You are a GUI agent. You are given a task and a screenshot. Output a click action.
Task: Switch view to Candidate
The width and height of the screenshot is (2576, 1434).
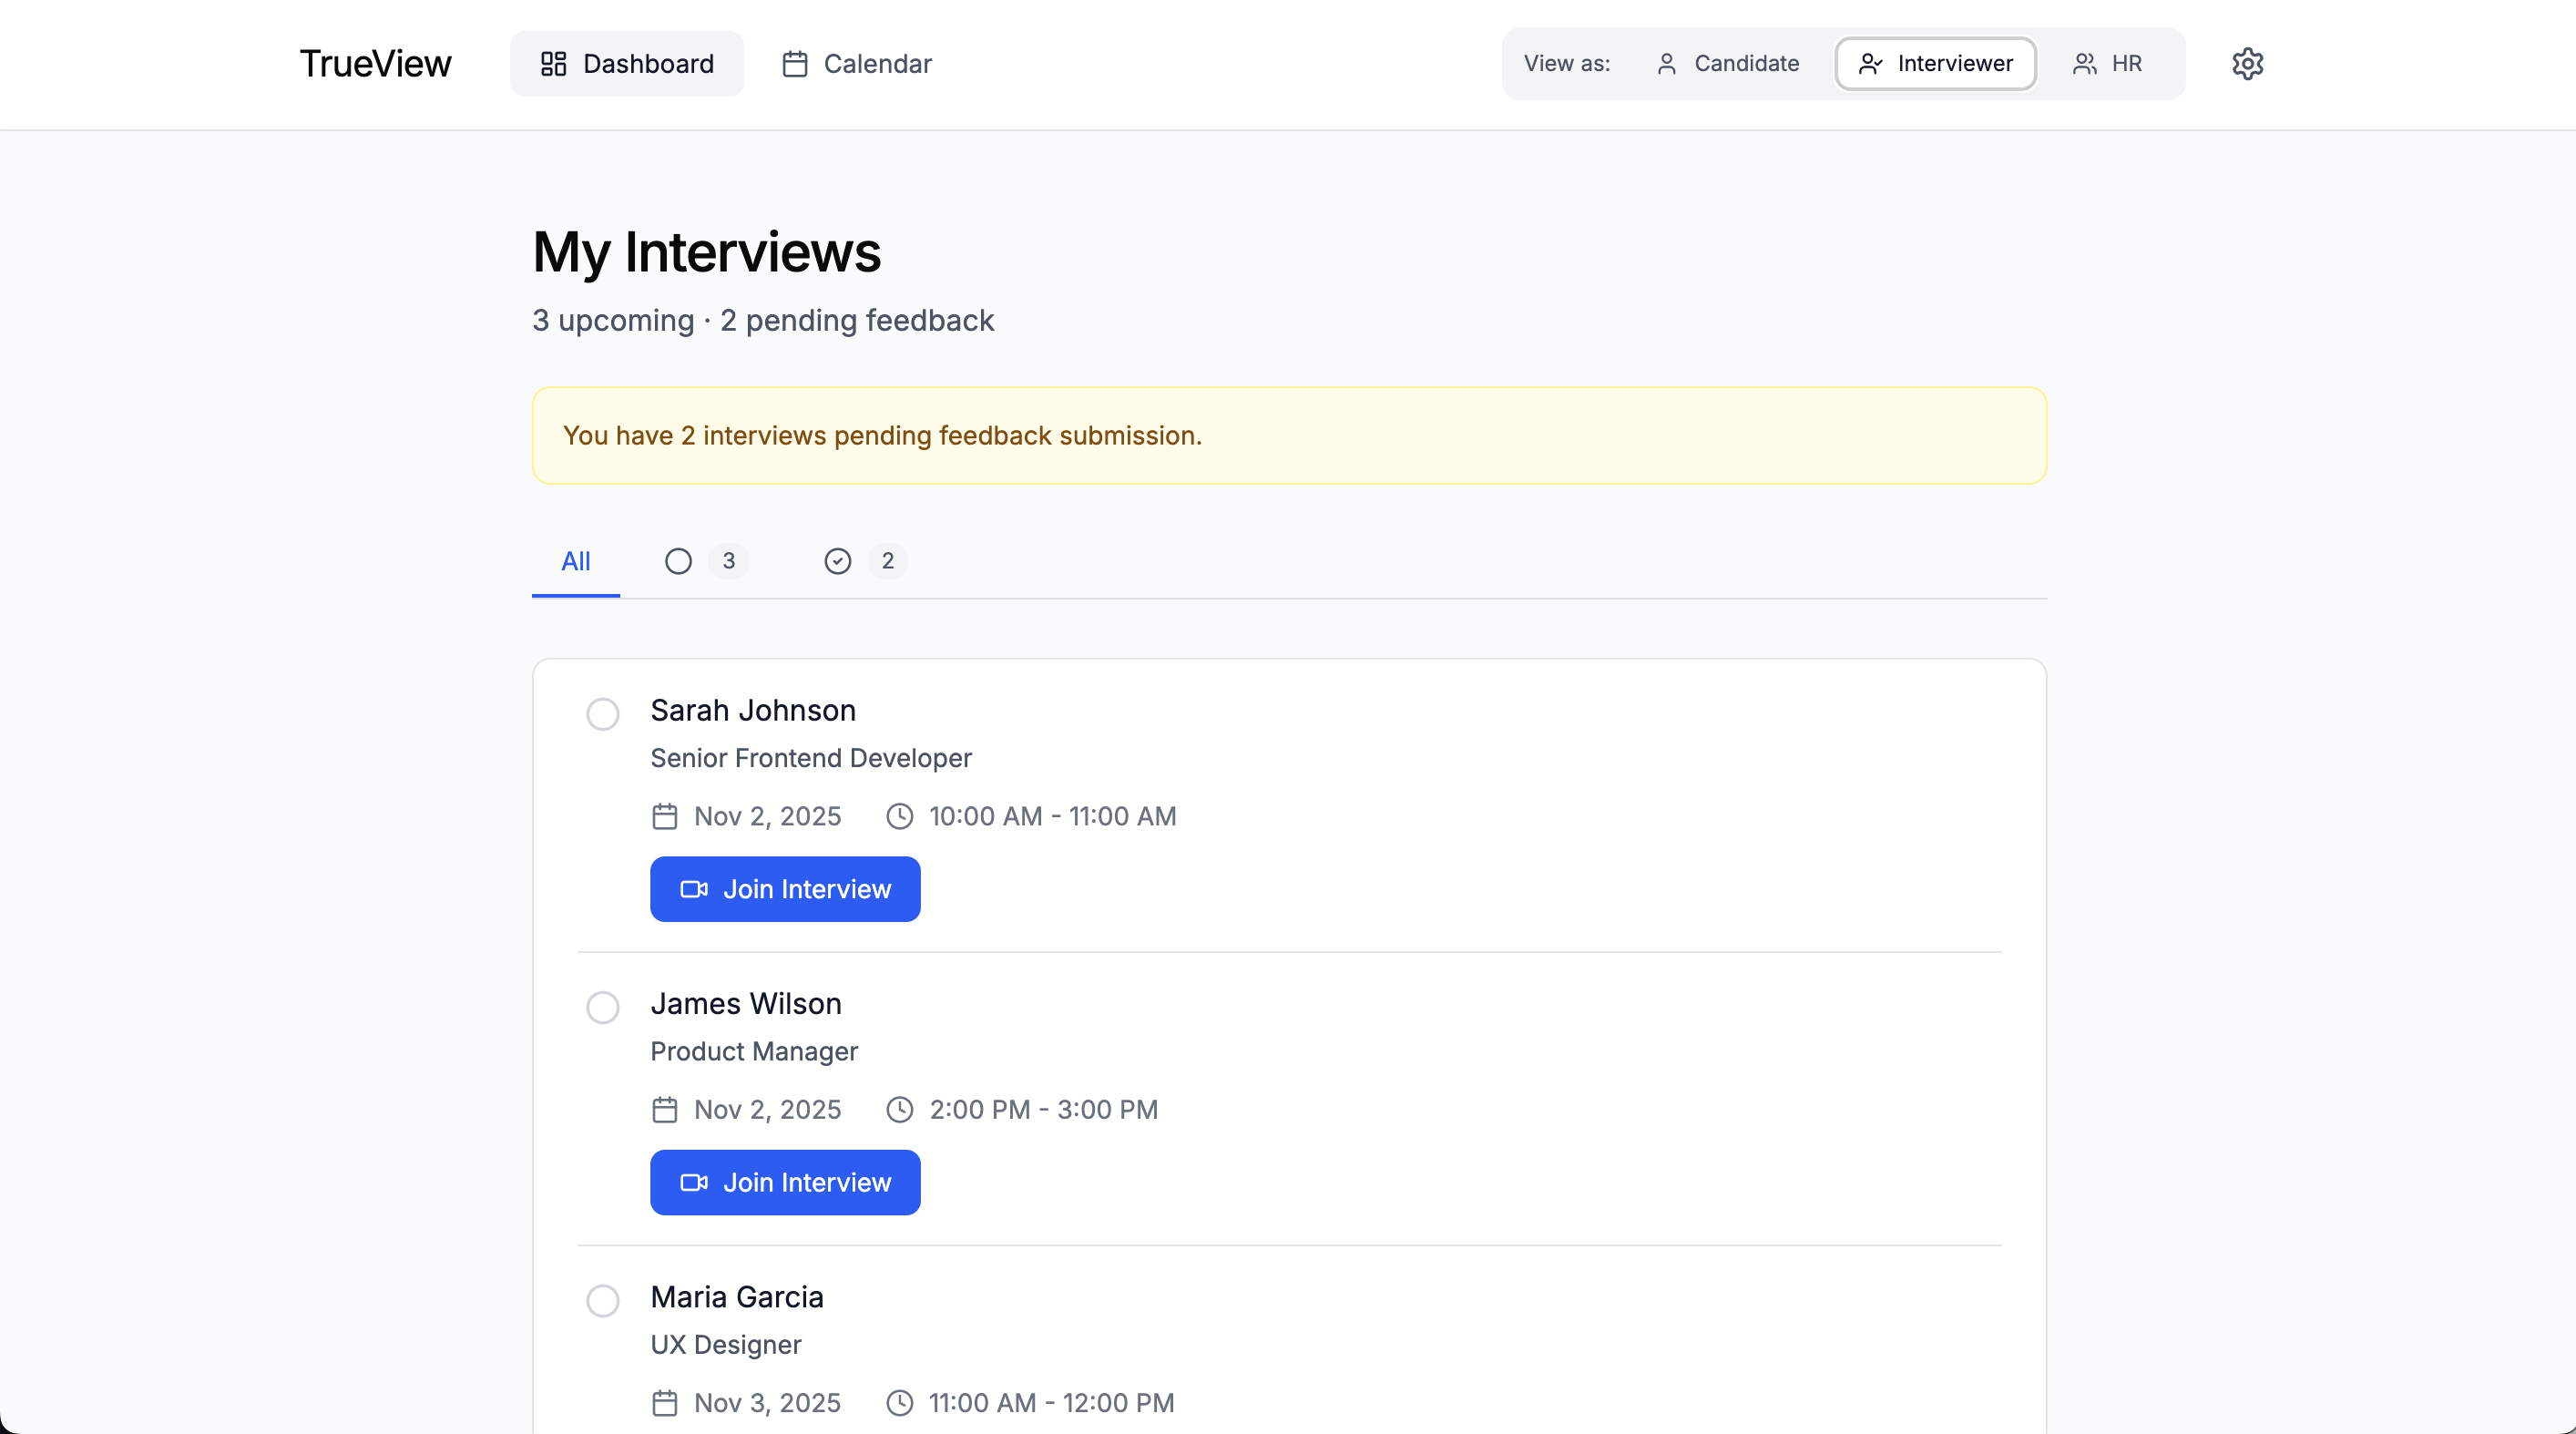click(x=1727, y=64)
